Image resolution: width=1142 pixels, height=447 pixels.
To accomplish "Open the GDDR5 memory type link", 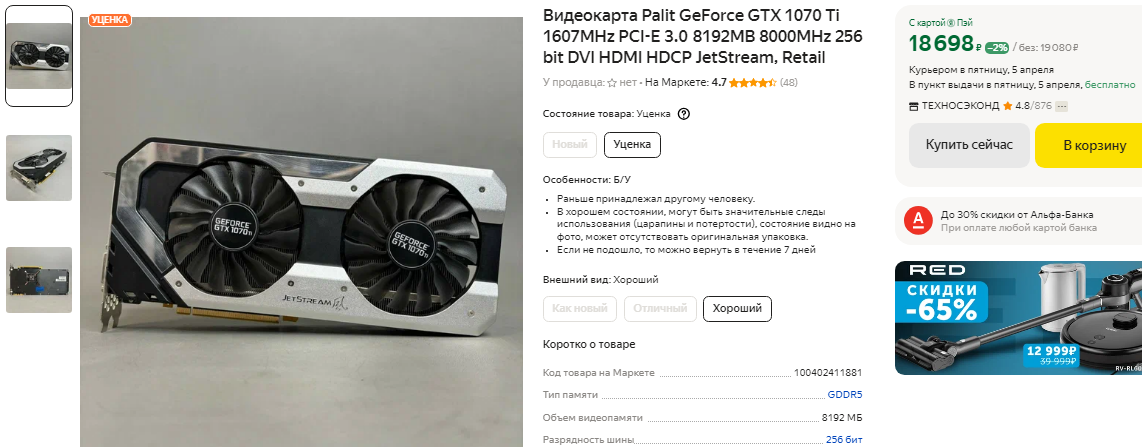I will pos(845,395).
